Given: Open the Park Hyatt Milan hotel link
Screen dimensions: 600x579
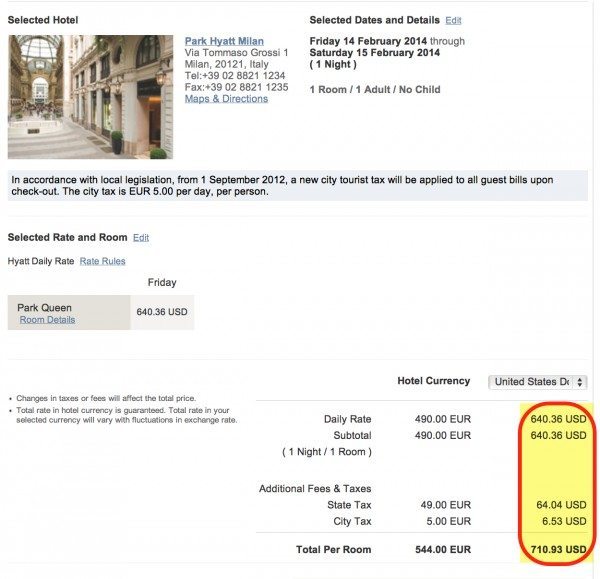Looking at the screenshot, I should [x=224, y=41].
